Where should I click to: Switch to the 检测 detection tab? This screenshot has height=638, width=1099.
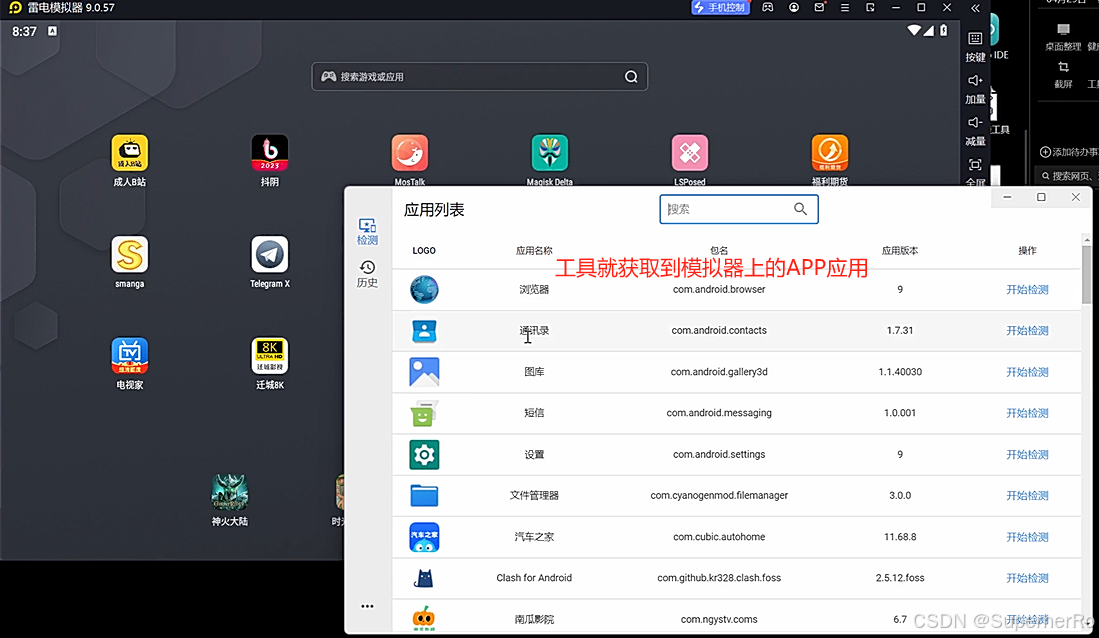pyautogui.click(x=367, y=231)
